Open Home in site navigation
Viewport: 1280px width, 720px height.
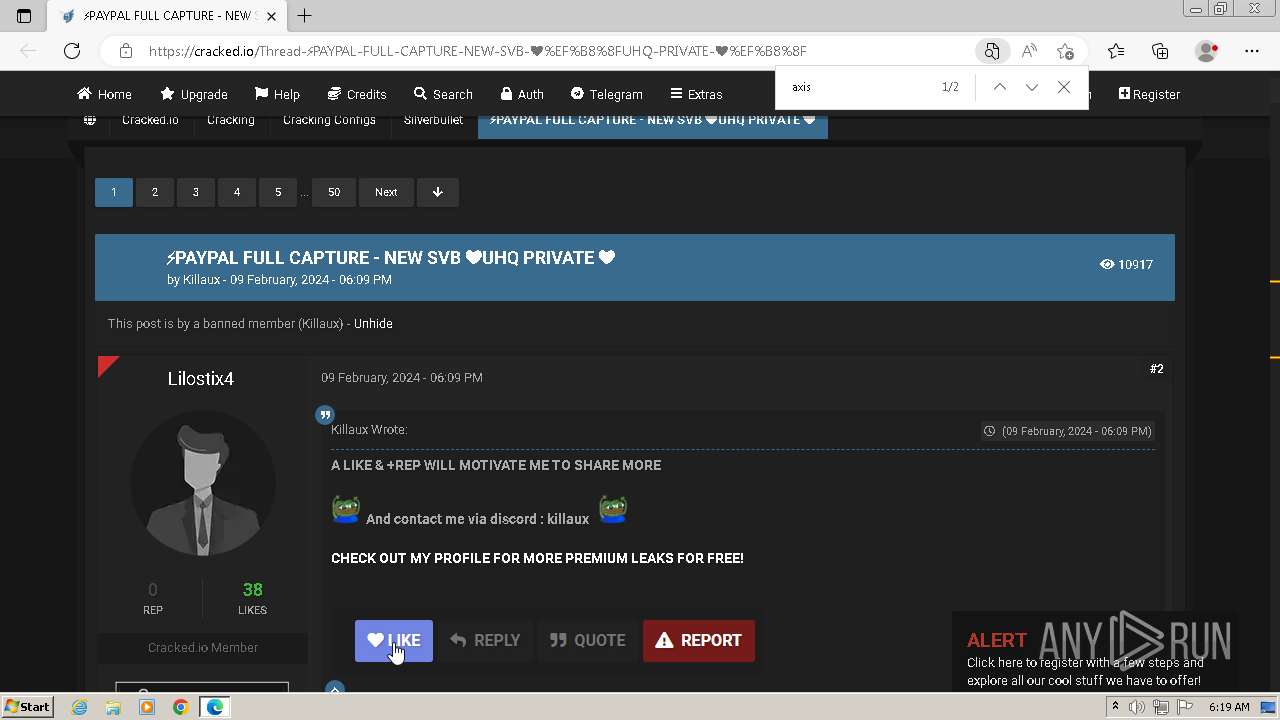click(x=104, y=94)
